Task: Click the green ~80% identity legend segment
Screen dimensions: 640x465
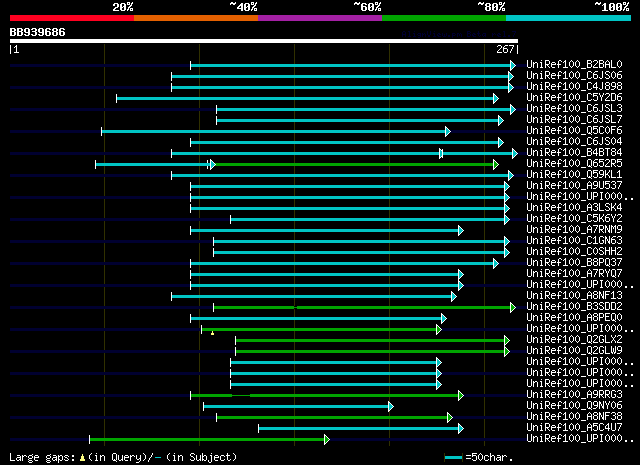Action: (444, 18)
